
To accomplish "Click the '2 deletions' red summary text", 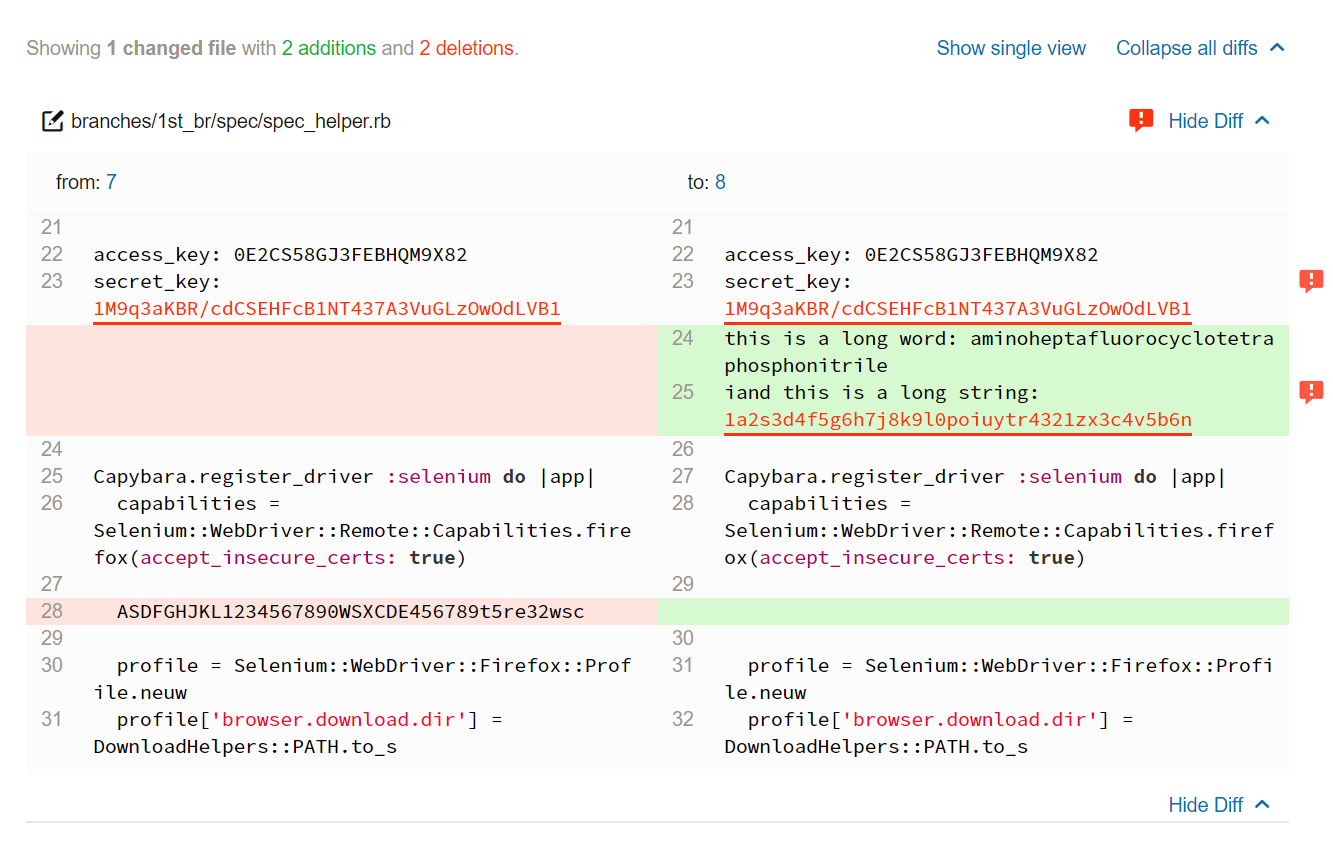I will click(x=466, y=48).
